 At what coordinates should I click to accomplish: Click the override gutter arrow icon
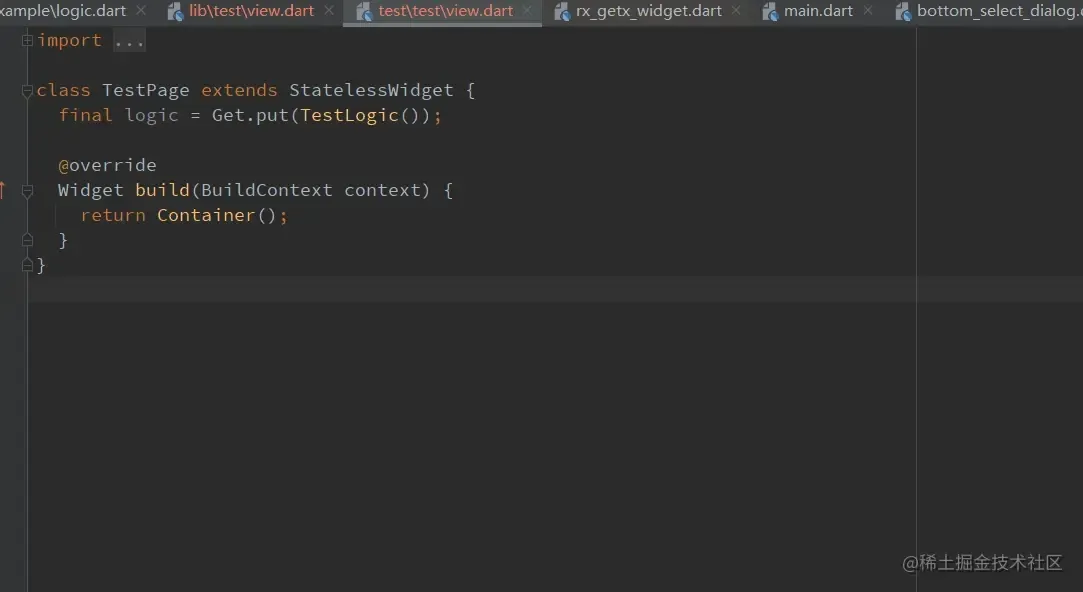3,190
